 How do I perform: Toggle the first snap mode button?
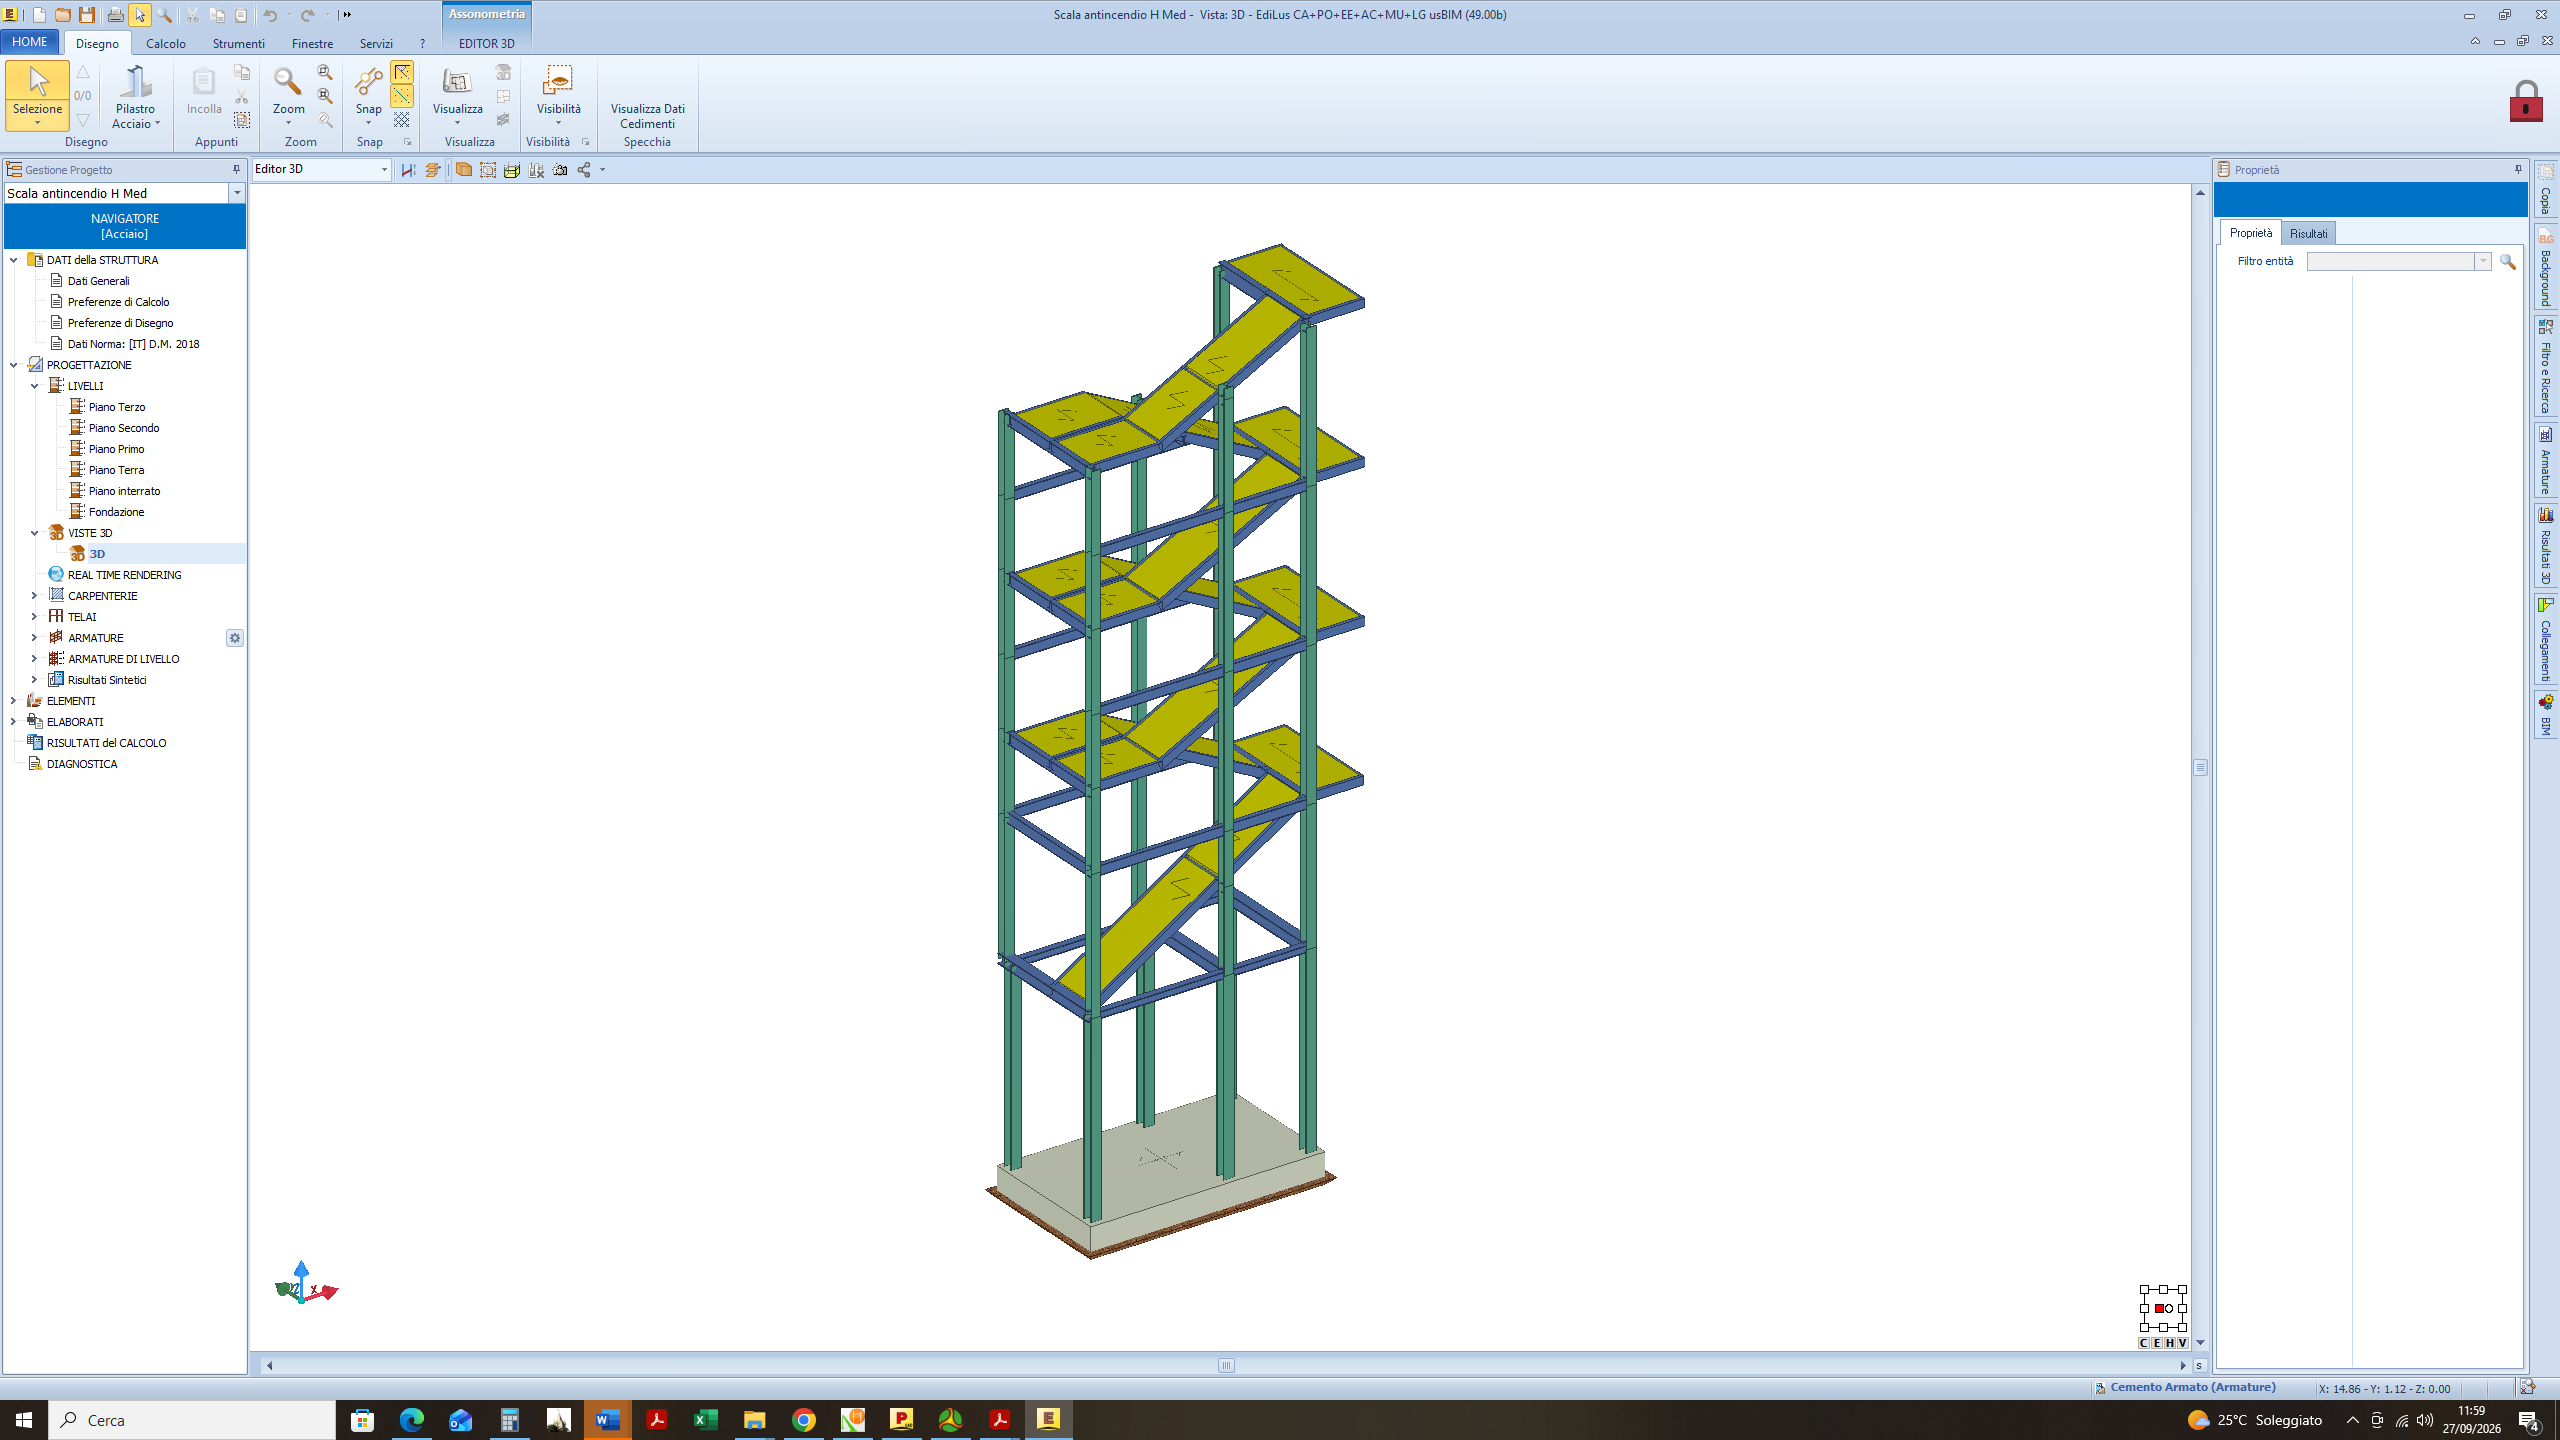(x=402, y=72)
